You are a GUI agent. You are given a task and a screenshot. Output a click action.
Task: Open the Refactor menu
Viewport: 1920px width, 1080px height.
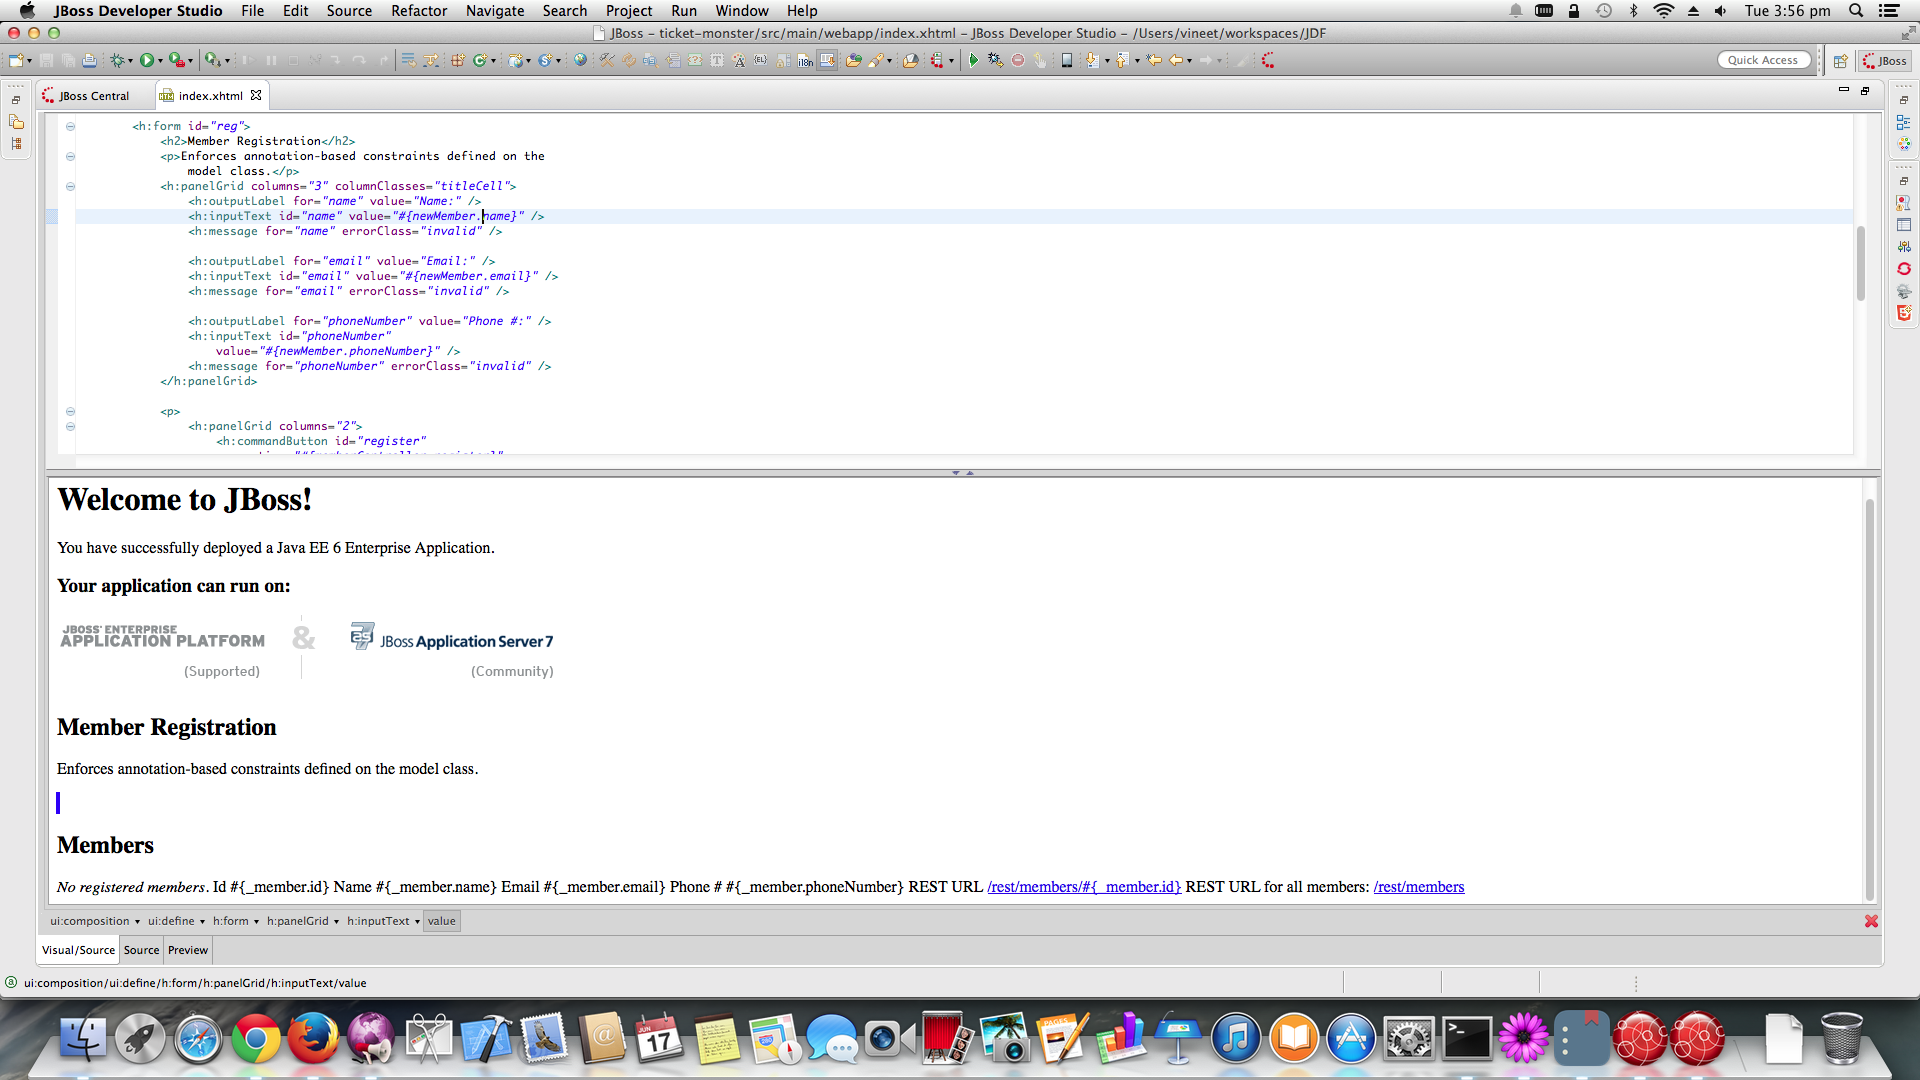pyautogui.click(x=418, y=11)
